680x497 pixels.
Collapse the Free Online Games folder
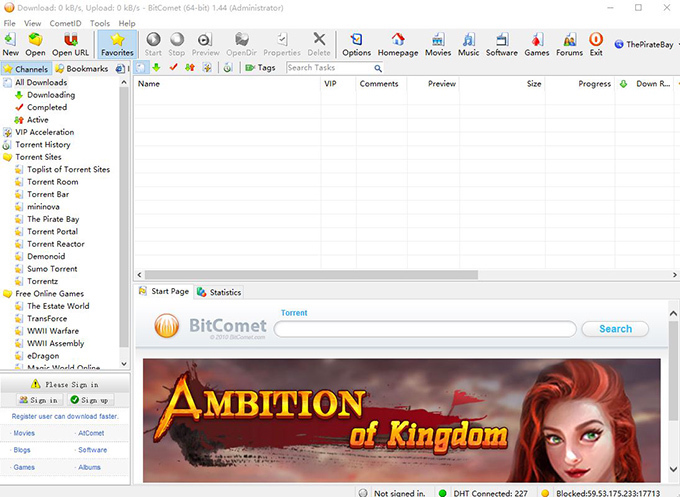point(7,294)
